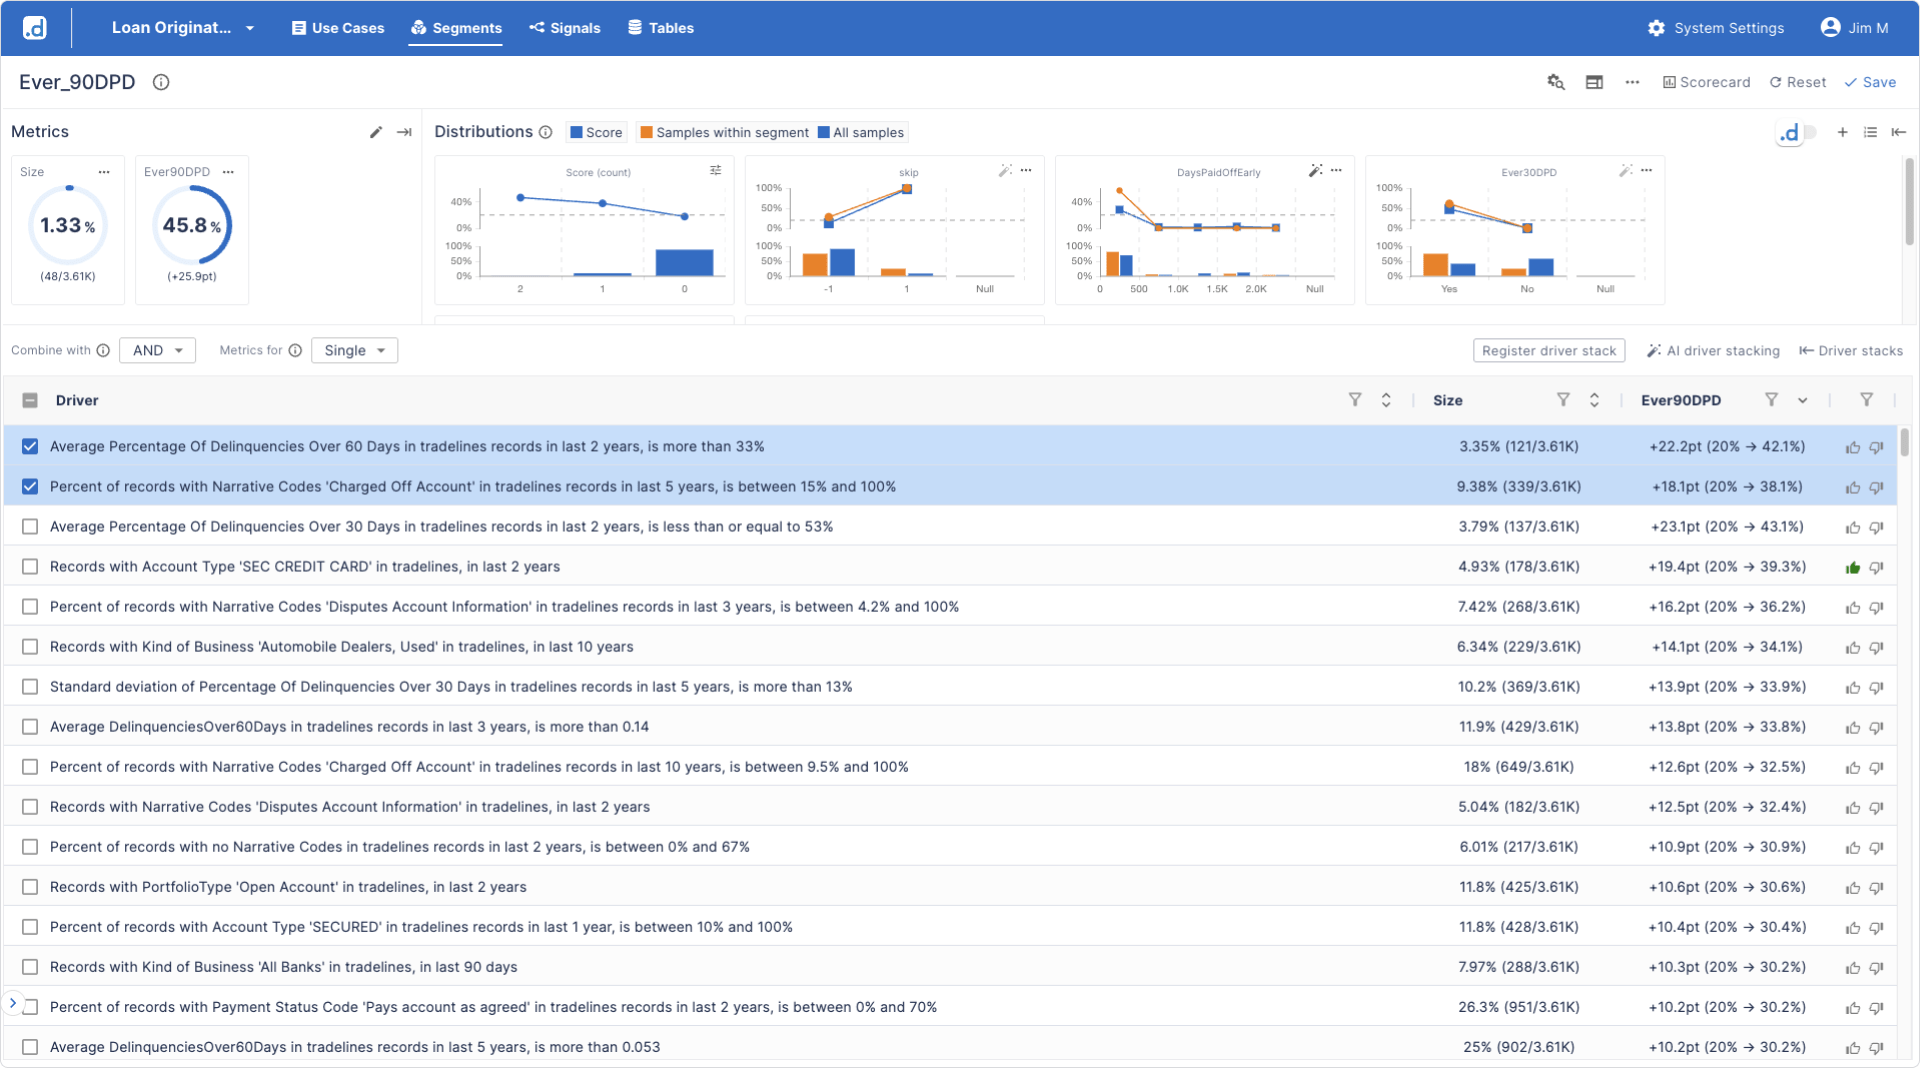Click thumbs up for 'SEC CREDIT CARD' driver
The image size is (1920, 1068).
click(1853, 568)
